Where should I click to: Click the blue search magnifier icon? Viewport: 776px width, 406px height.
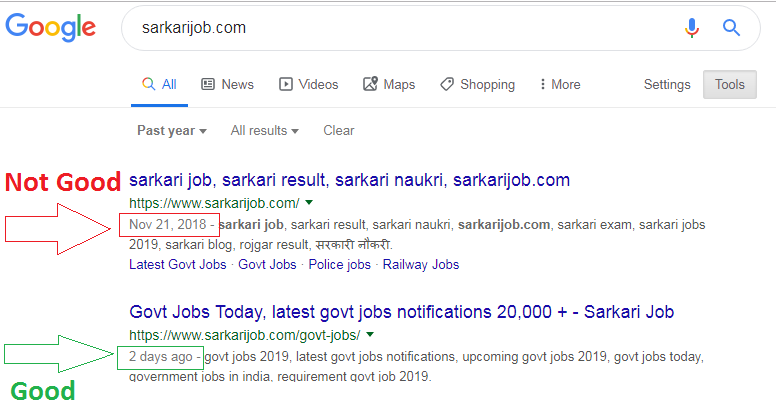coord(731,28)
